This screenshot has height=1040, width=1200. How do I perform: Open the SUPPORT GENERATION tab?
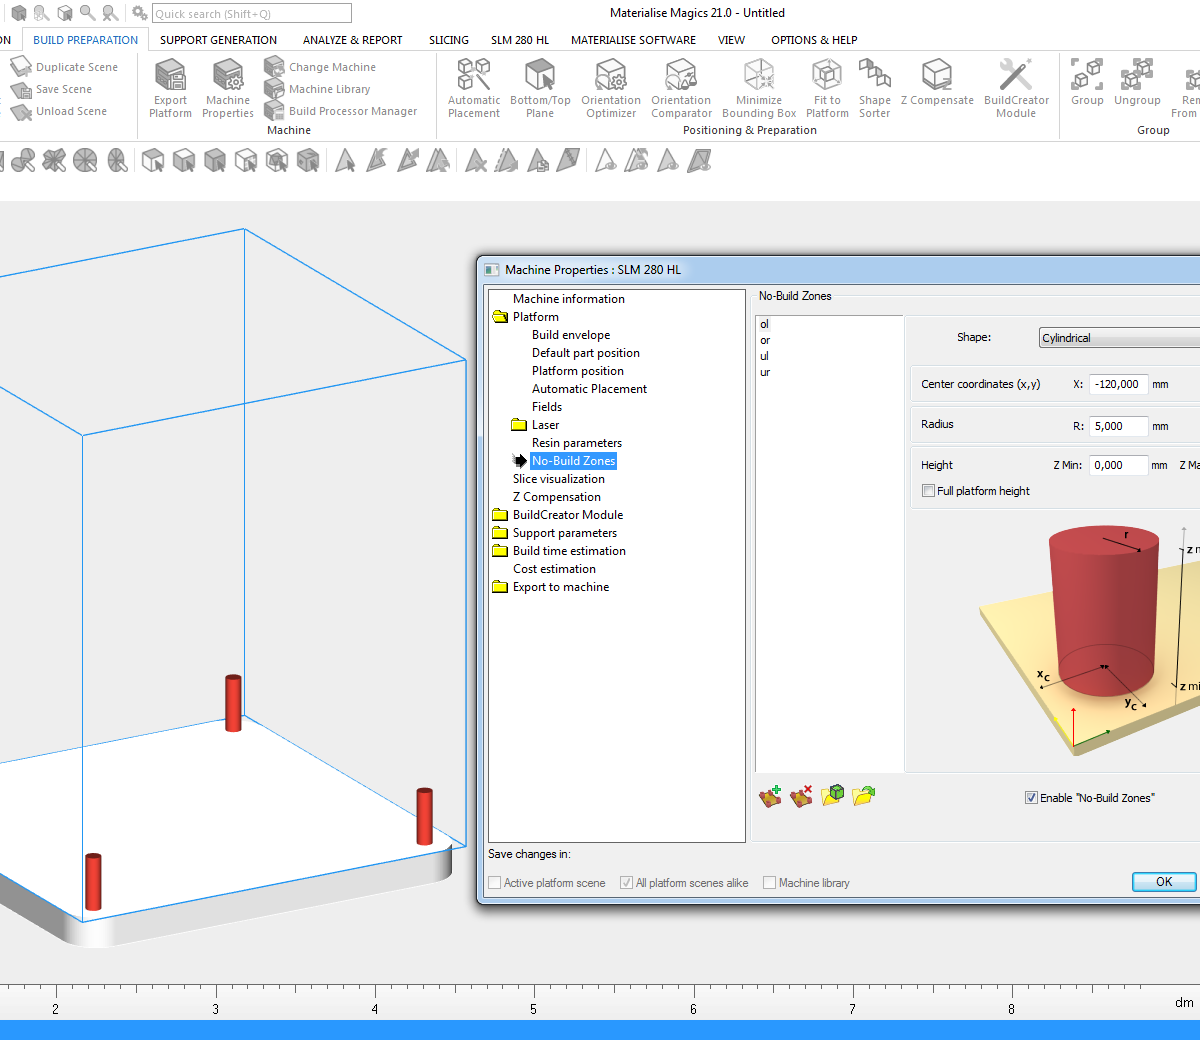coord(218,40)
